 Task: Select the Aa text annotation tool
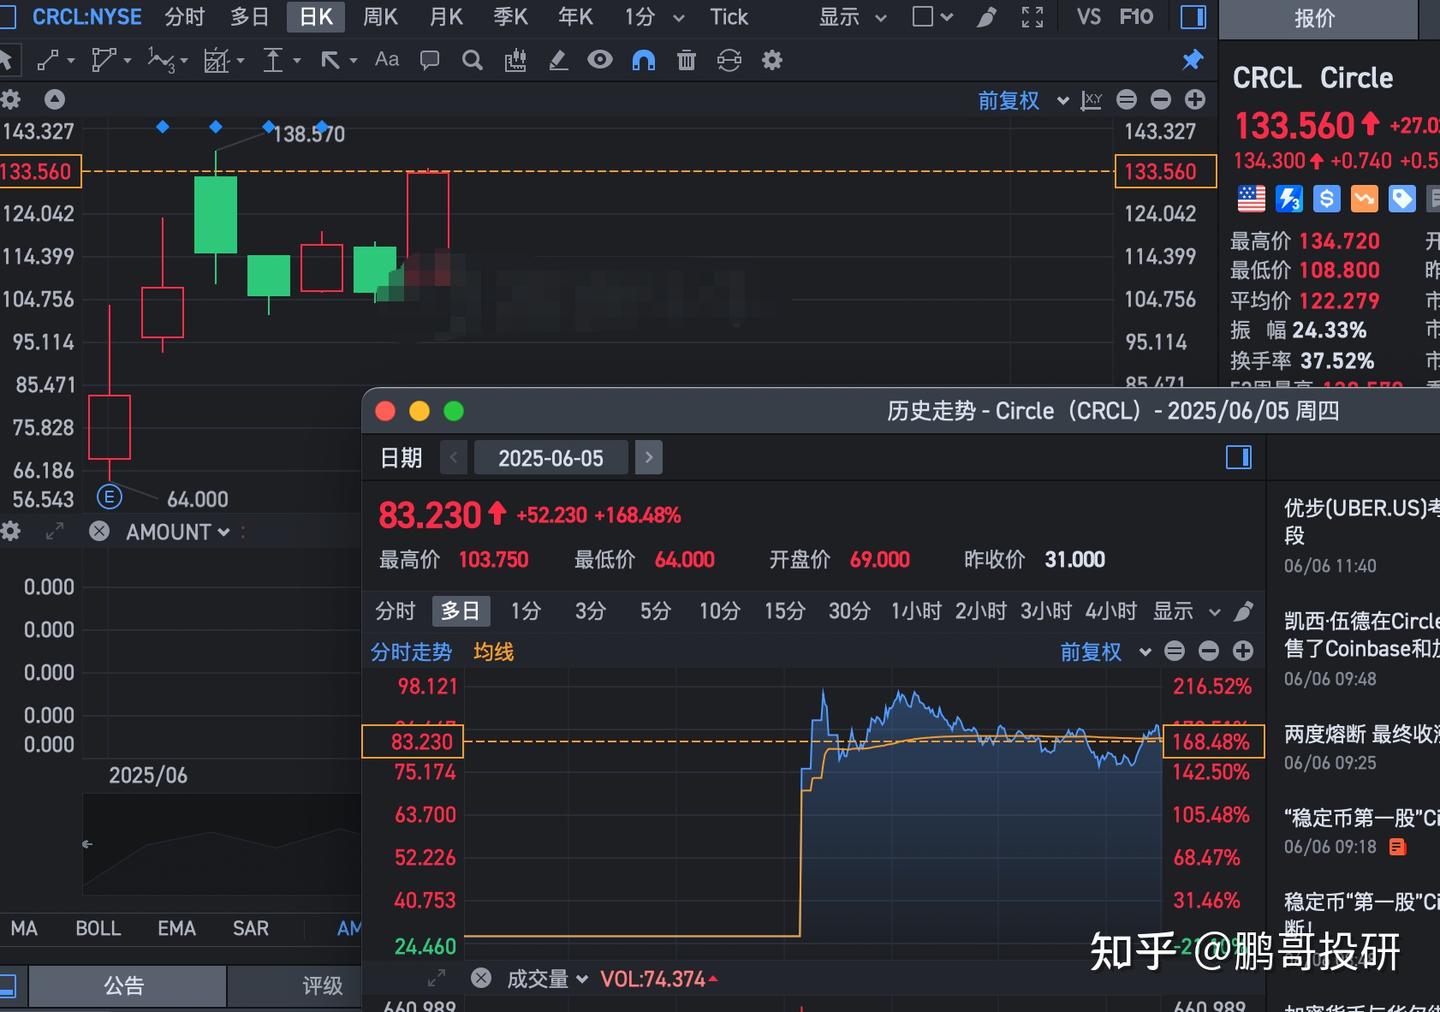387,60
